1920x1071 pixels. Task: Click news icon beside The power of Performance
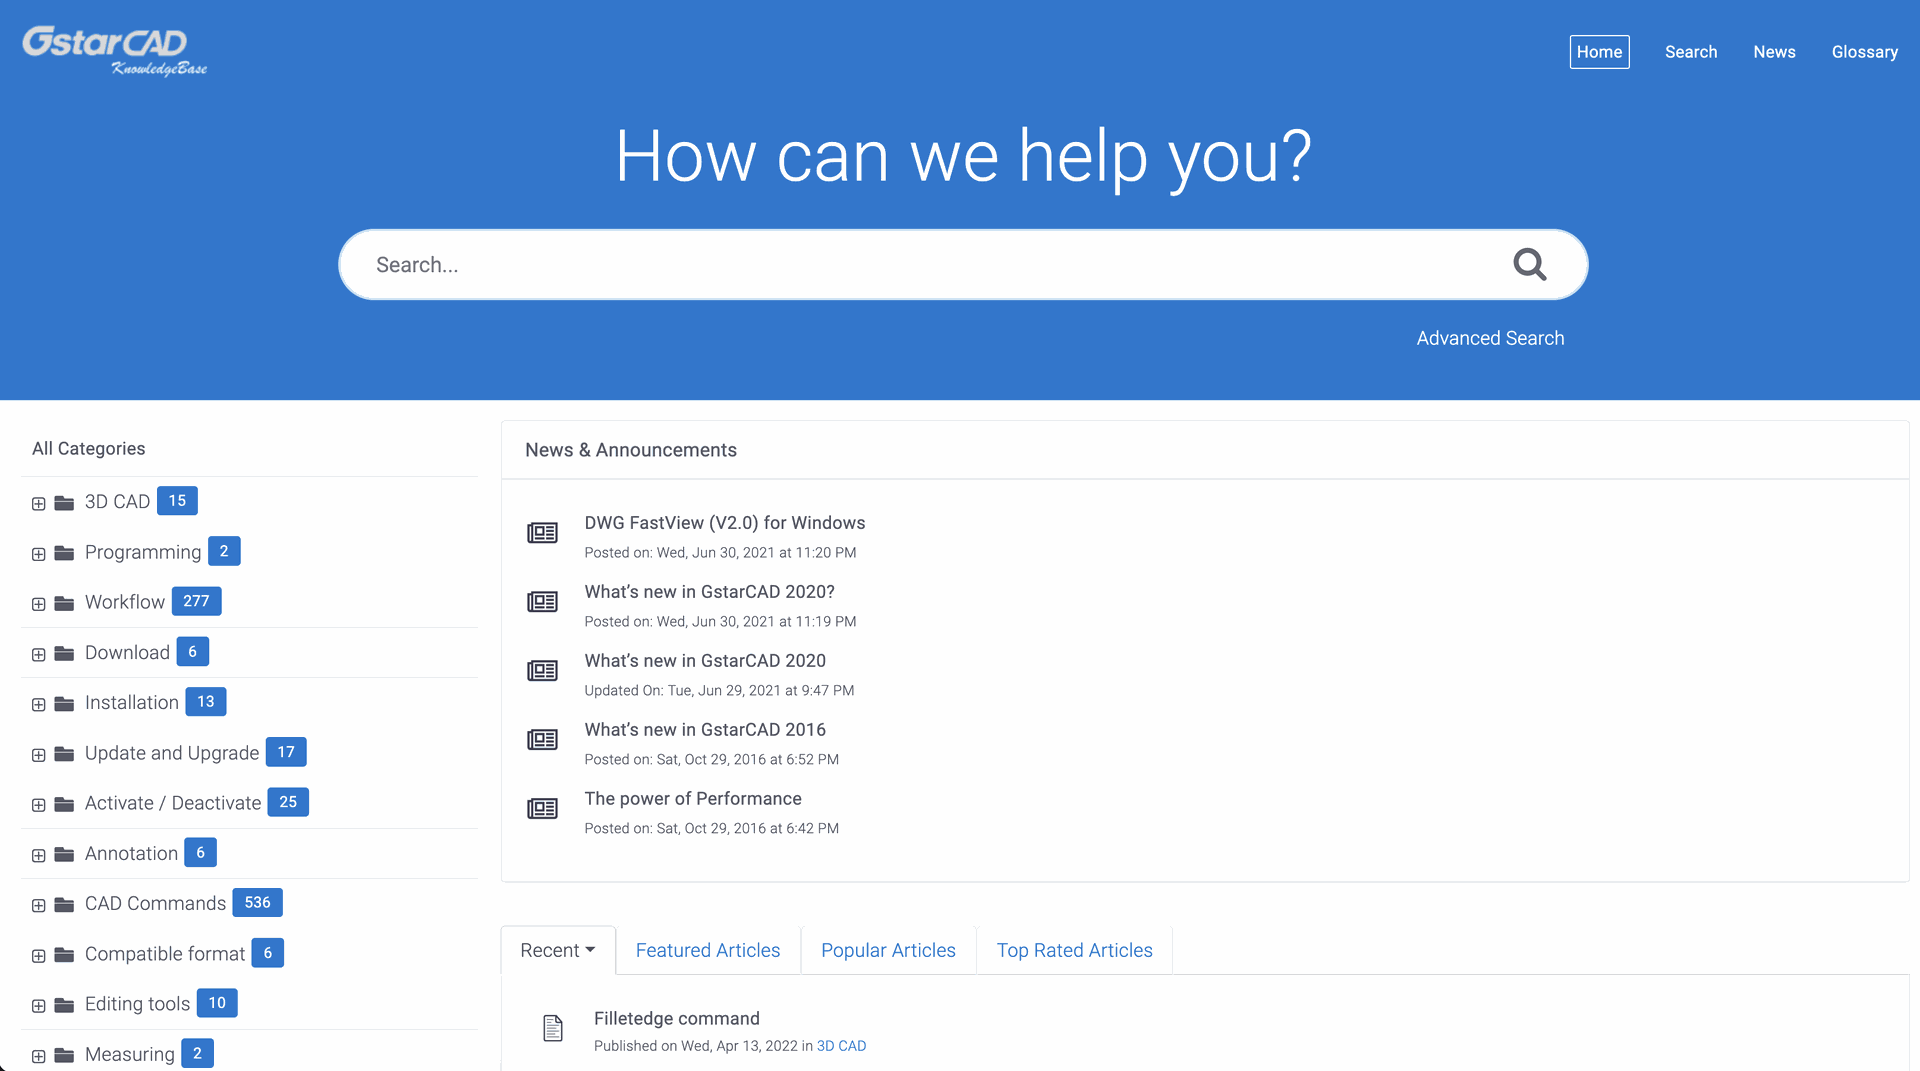click(542, 809)
